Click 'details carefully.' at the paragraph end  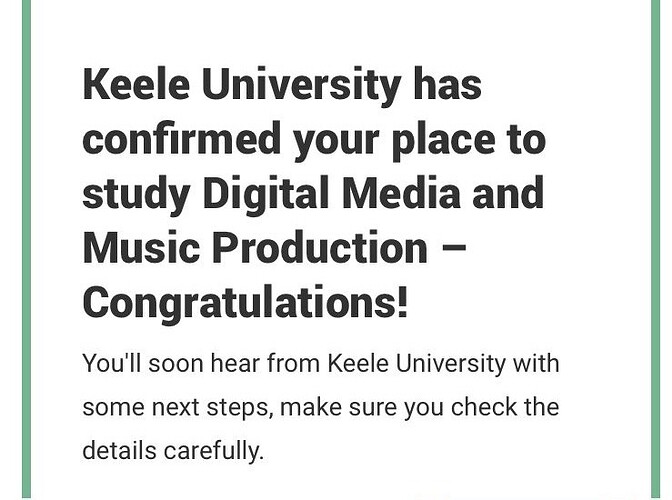point(173,451)
